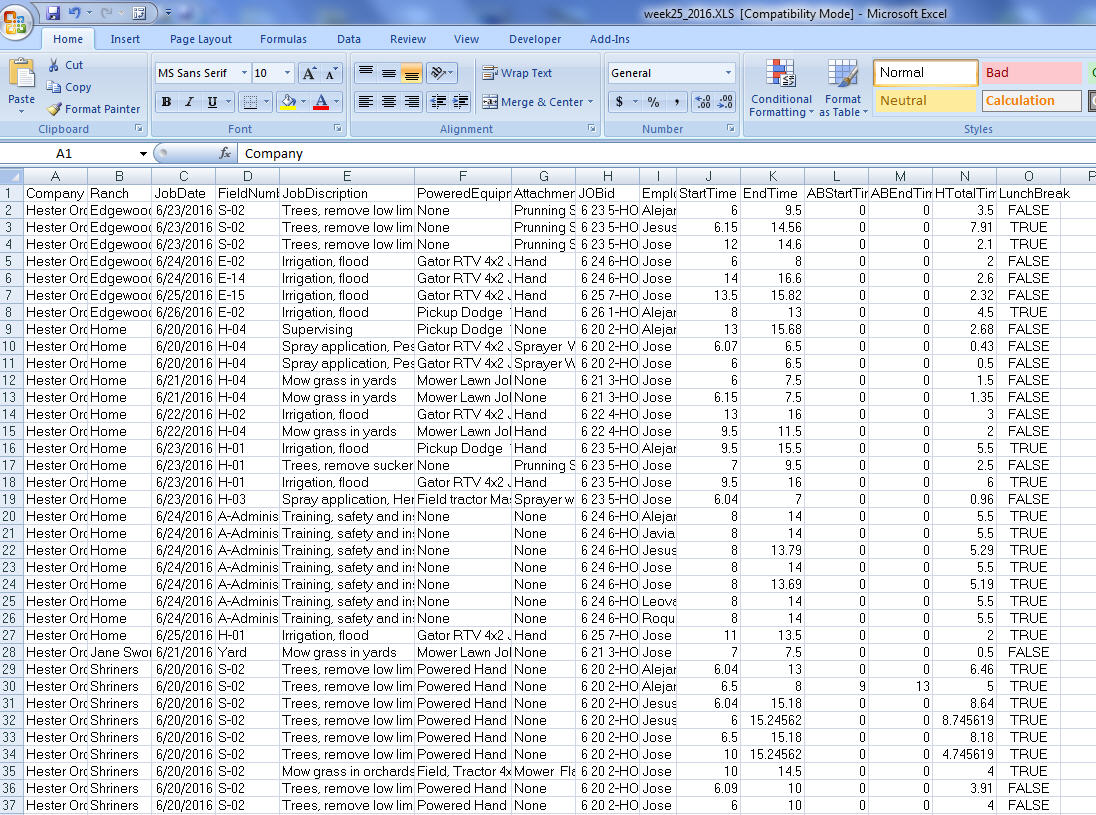This screenshot has height=815, width=1096.
Task: Select column E by its header
Action: (x=347, y=176)
